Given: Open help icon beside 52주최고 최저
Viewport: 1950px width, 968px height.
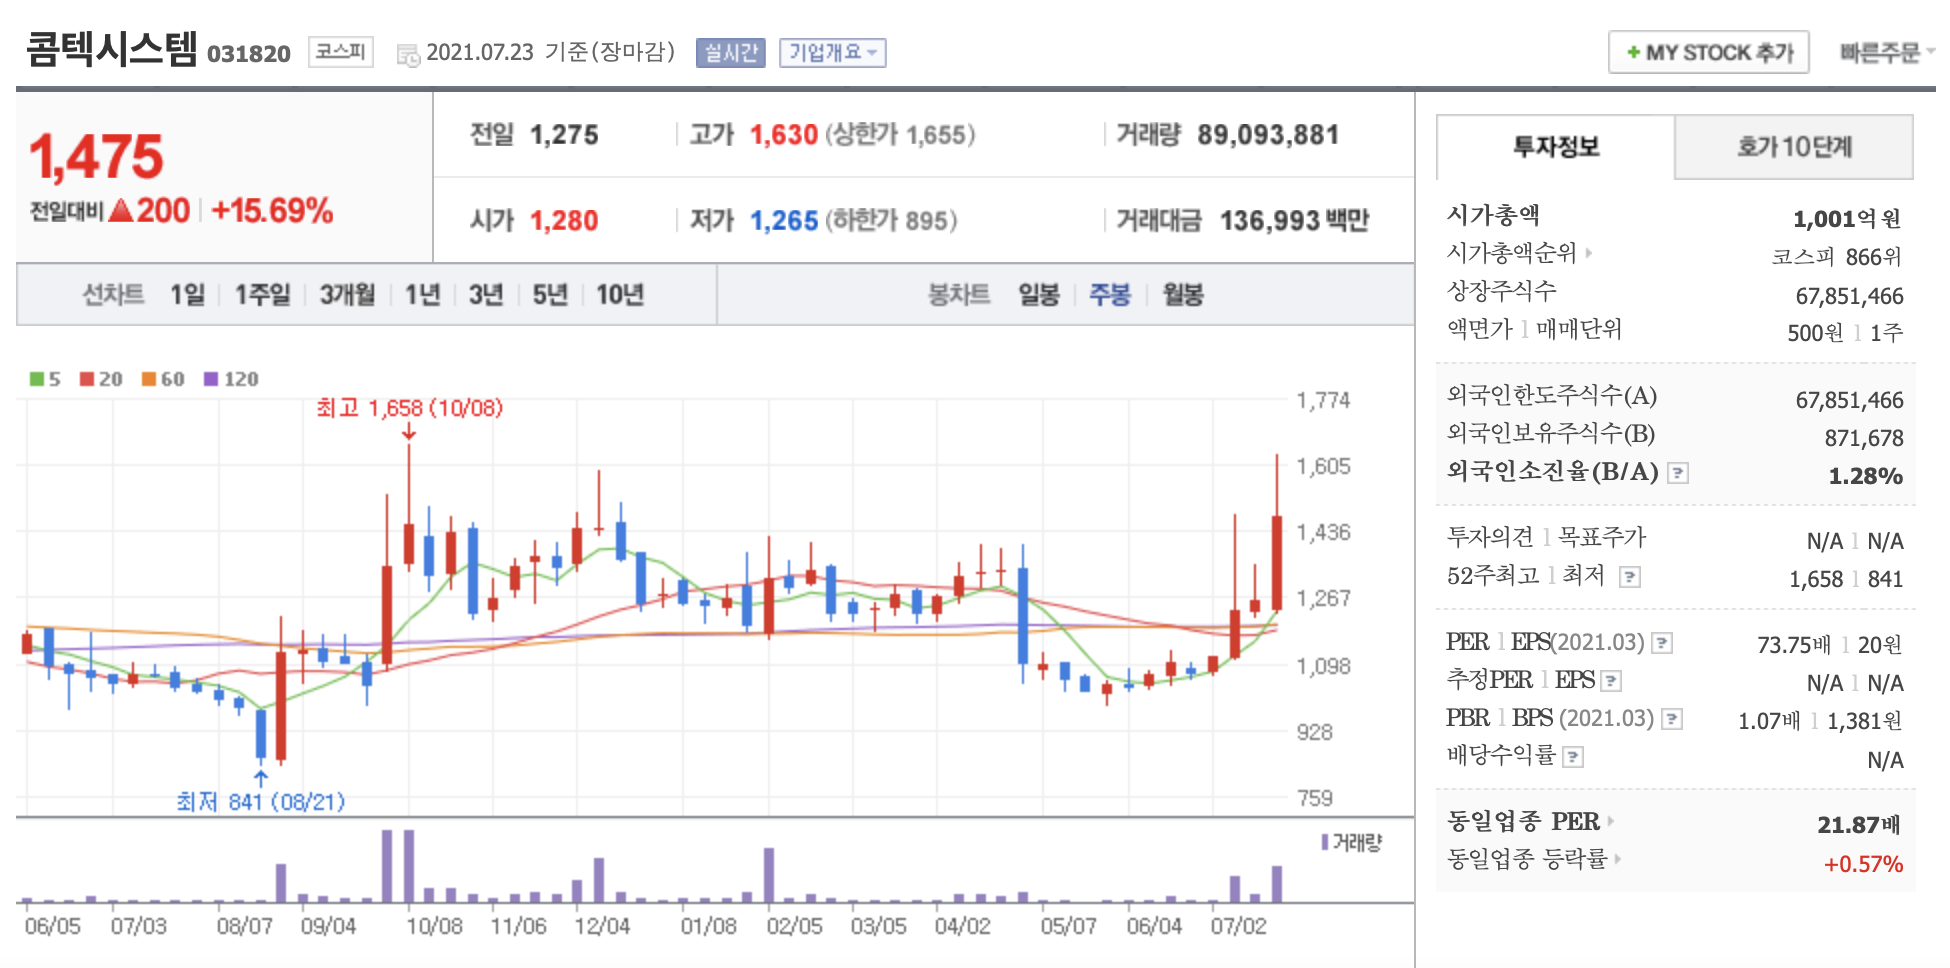Looking at the screenshot, I should pyautogui.click(x=1630, y=577).
